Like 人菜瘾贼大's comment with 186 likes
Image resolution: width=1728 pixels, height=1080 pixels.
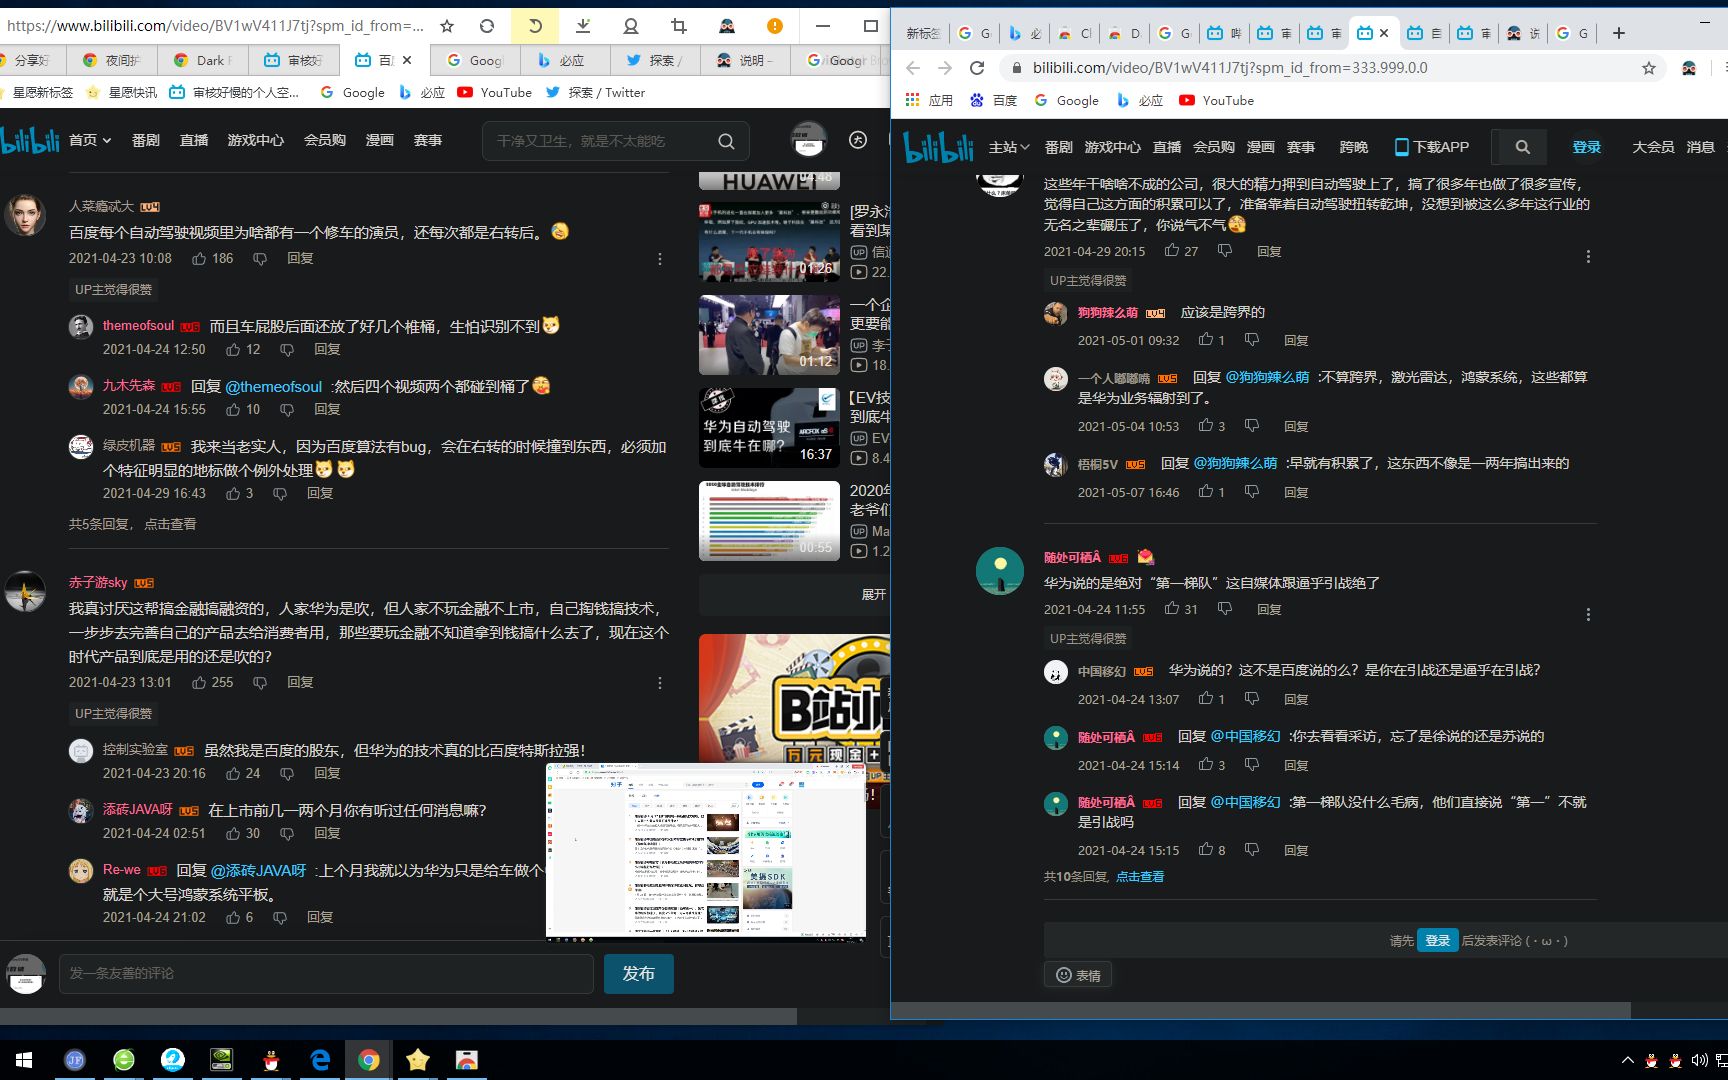click(x=199, y=258)
